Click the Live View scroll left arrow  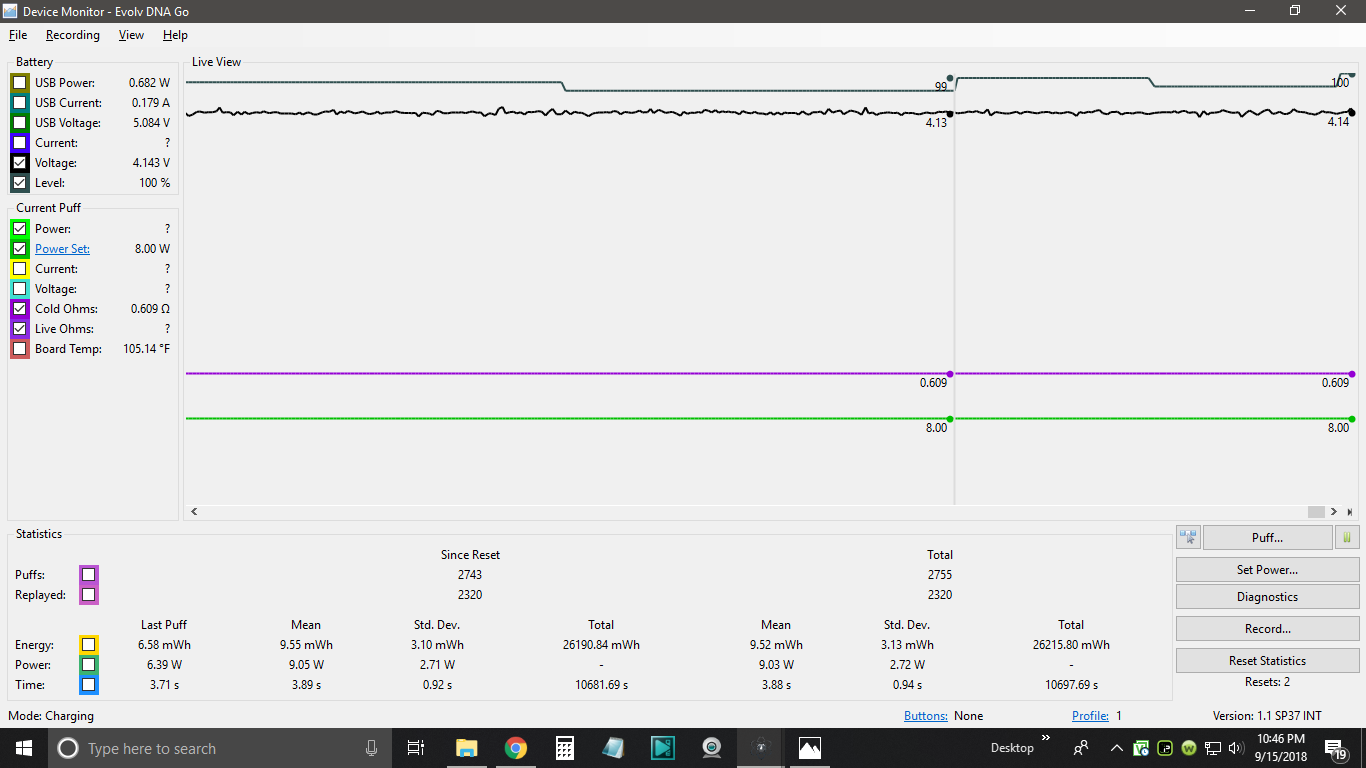(x=194, y=512)
